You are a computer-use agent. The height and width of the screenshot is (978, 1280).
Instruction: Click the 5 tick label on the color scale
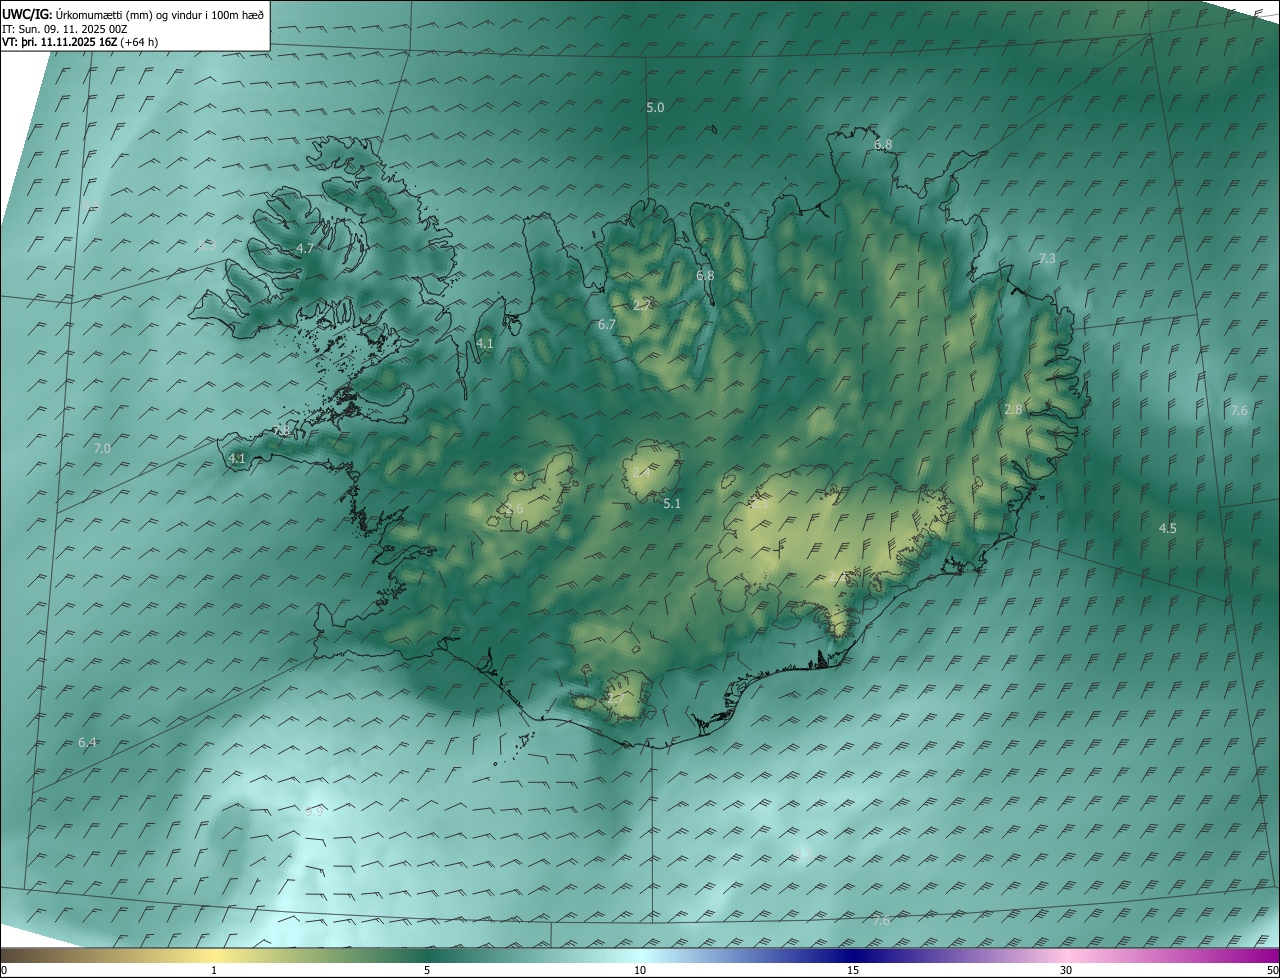click(427, 971)
